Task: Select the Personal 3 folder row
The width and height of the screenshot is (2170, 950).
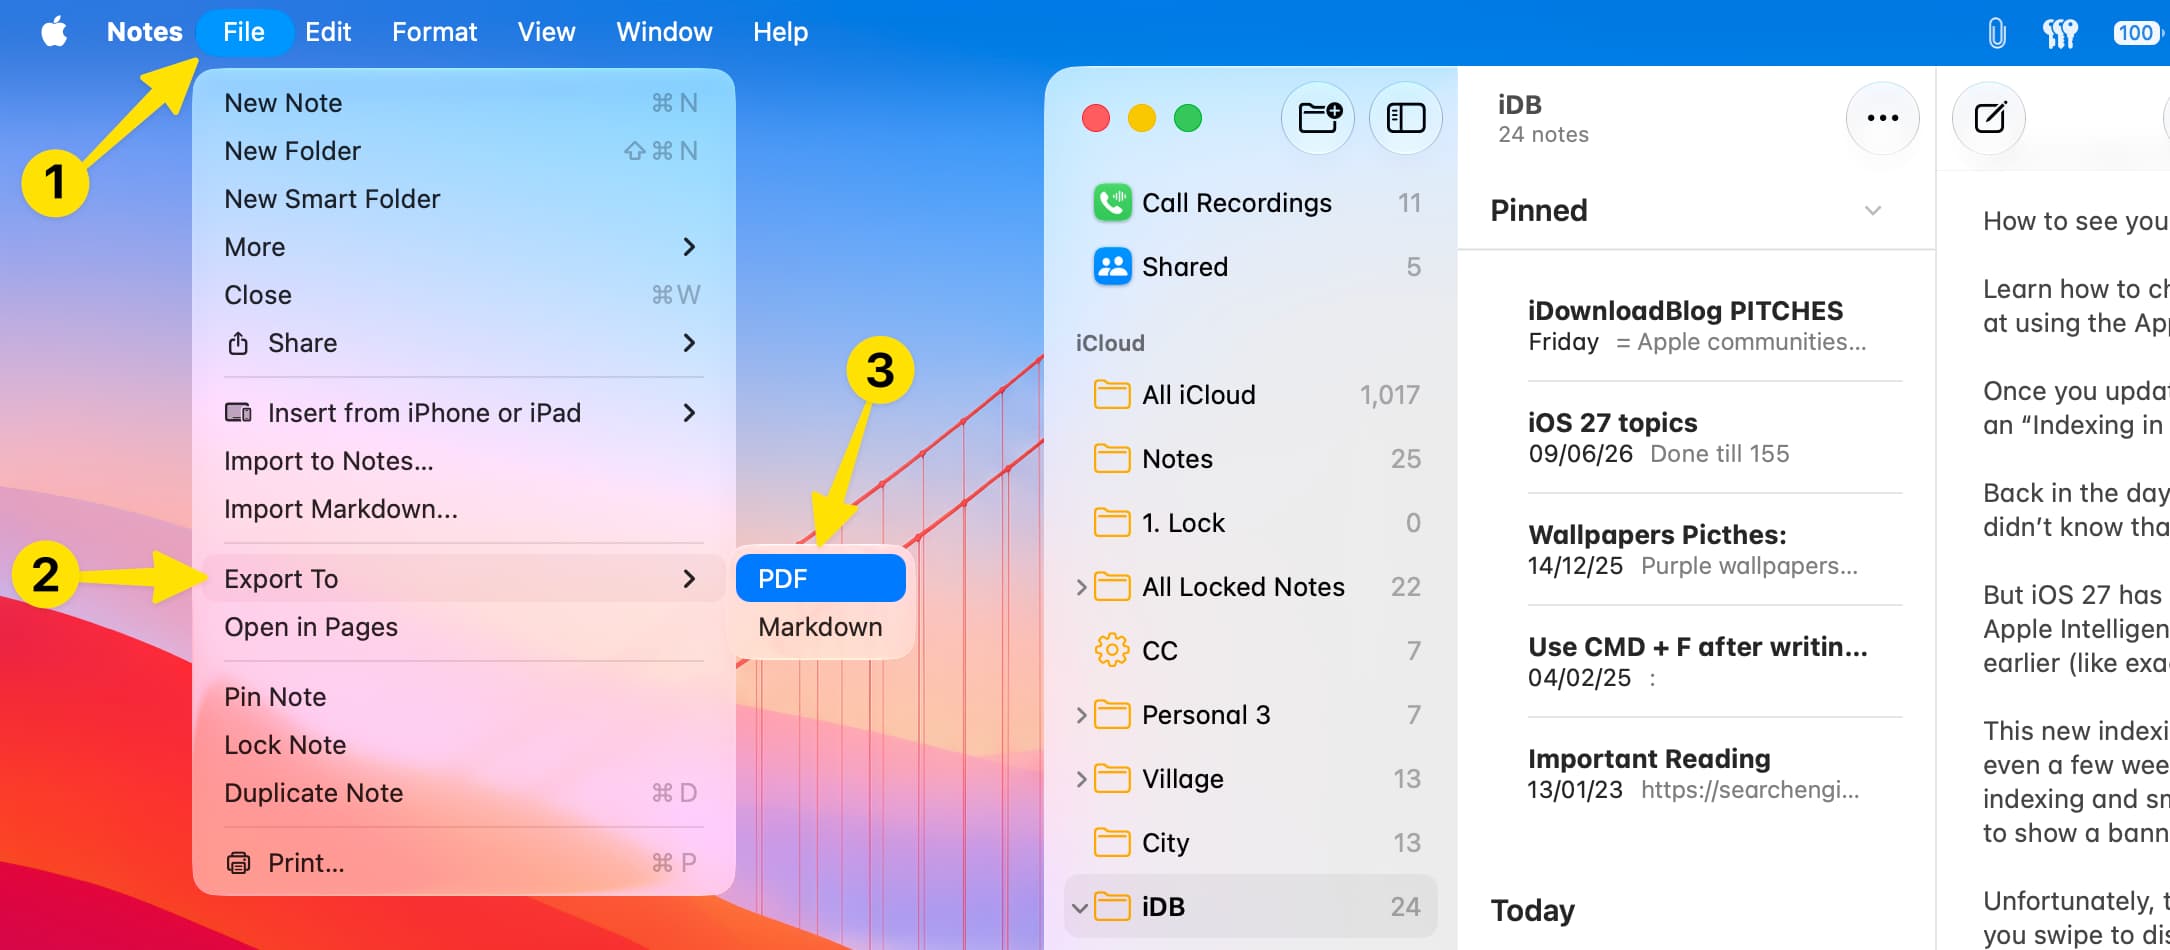Action: (1250, 715)
